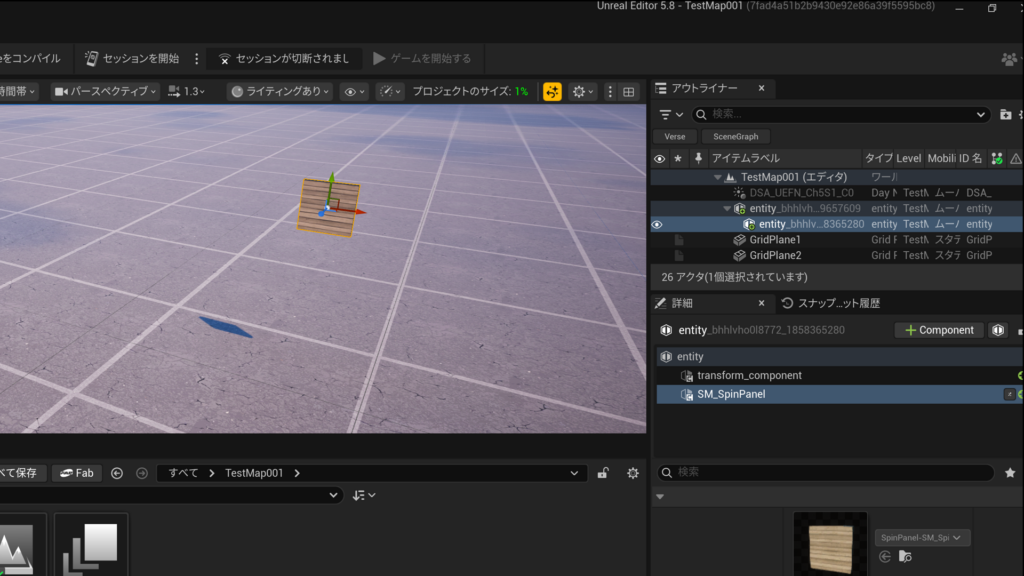Screen dimensions: 1024x576
Task: Collapse the TestMap001 tree node
Action: click(x=717, y=177)
